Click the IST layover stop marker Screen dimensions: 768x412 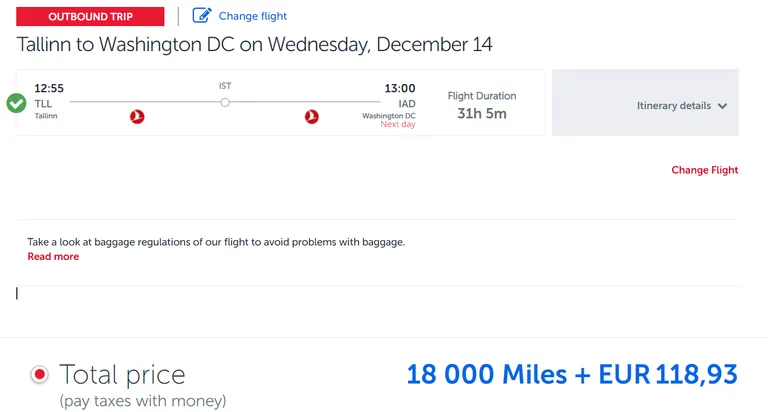tap(225, 102)
